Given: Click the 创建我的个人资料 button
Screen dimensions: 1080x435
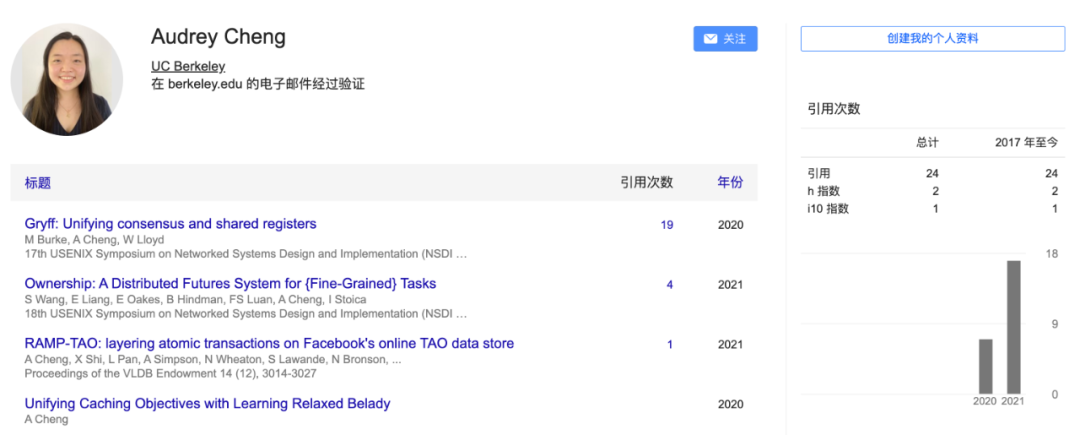Looking at the screenshot, I should (x=932, y=39).
